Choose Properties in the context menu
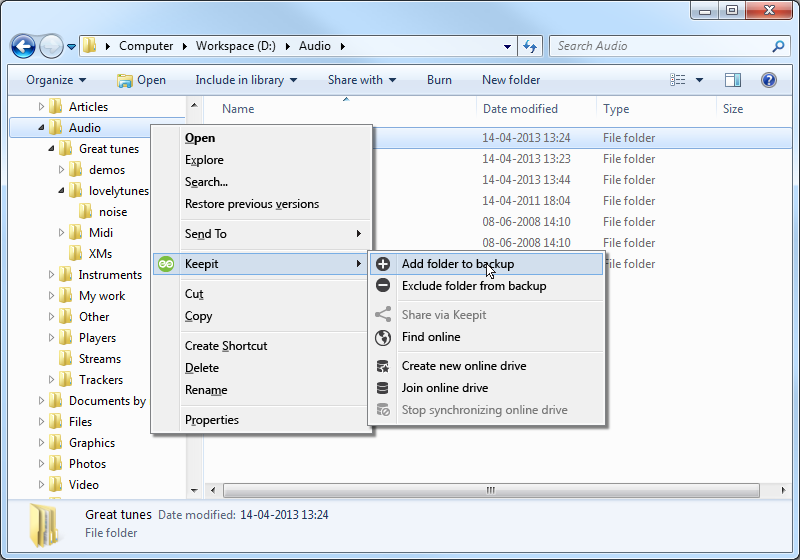Screen dimensions: 800x560 [x=262, y=420]
